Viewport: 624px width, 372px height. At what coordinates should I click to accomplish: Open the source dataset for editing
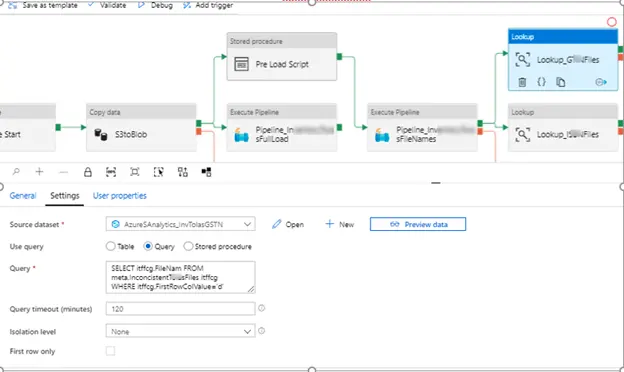(288, 224)
